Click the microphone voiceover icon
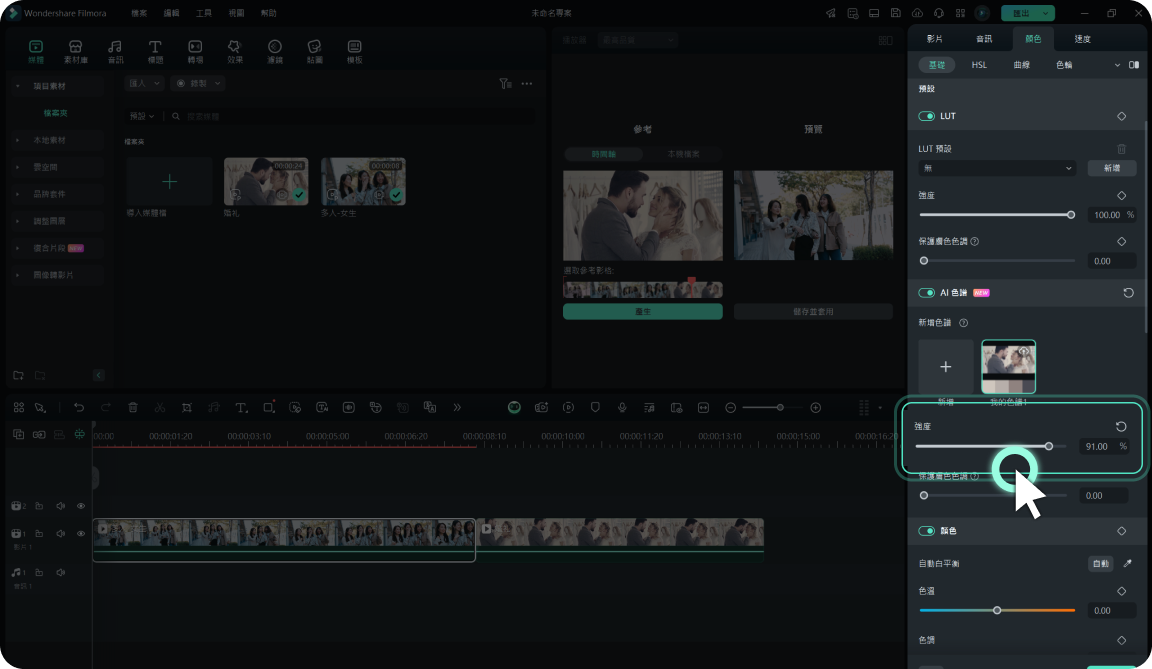The height and width of the screenshot is (669, 1152). click(x=622, y=408)
